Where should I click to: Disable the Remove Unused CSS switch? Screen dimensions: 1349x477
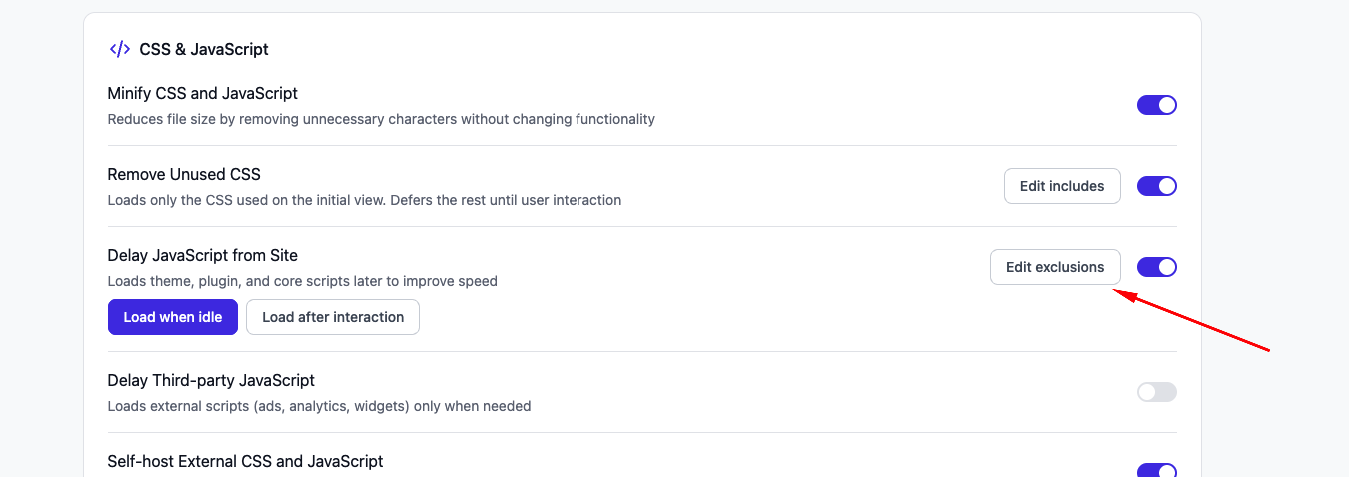(1157, 186)
